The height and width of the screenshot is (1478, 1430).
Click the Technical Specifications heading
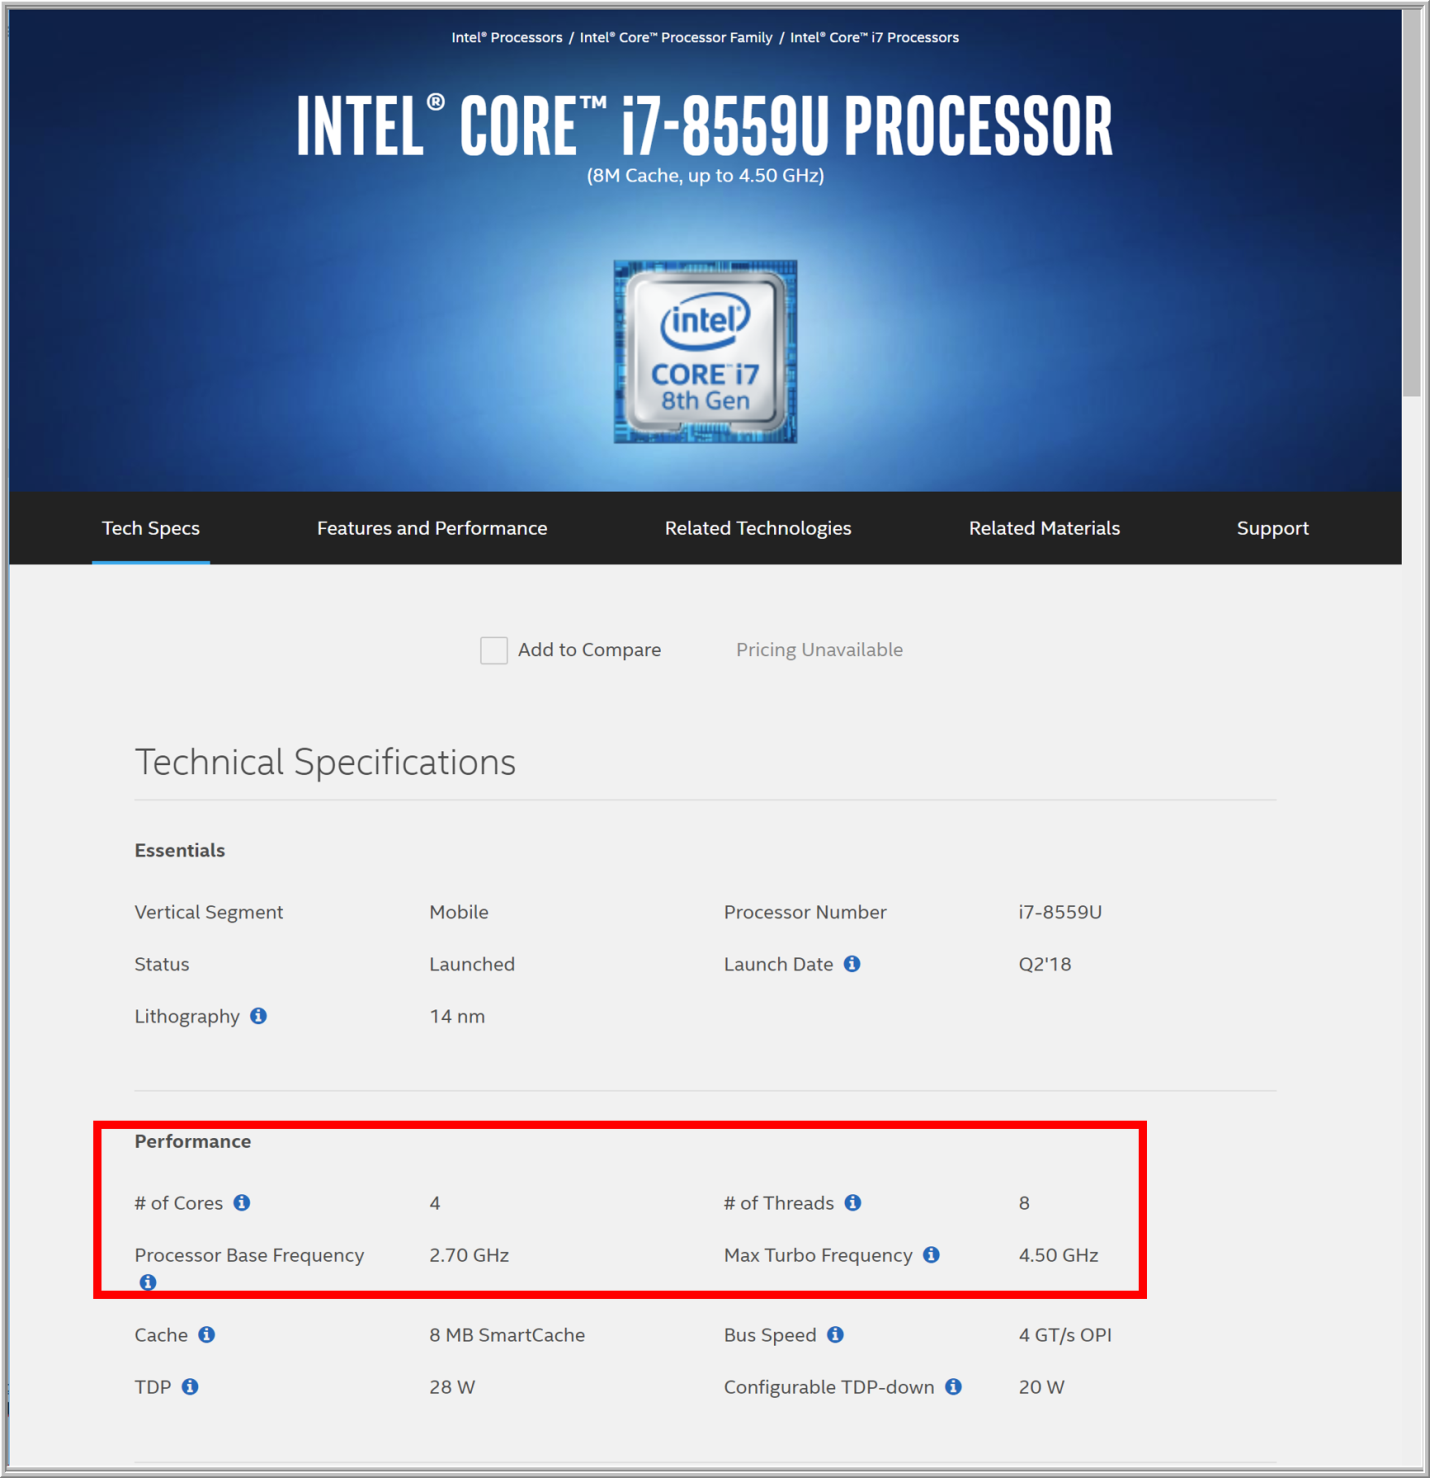[x=325, y=762]
